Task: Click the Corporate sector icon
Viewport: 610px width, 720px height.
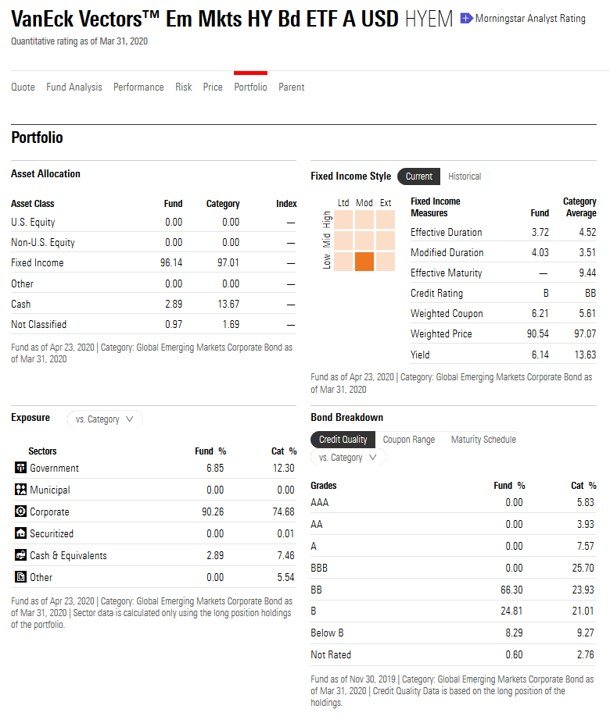Action: coord(20,512)
